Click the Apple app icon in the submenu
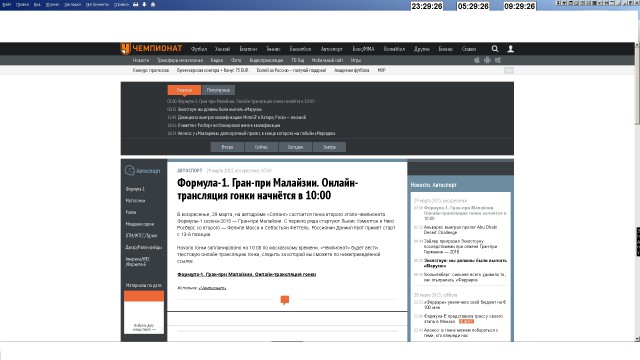The height and width of the screenshot is (360, 640). [x=477, y=60]
